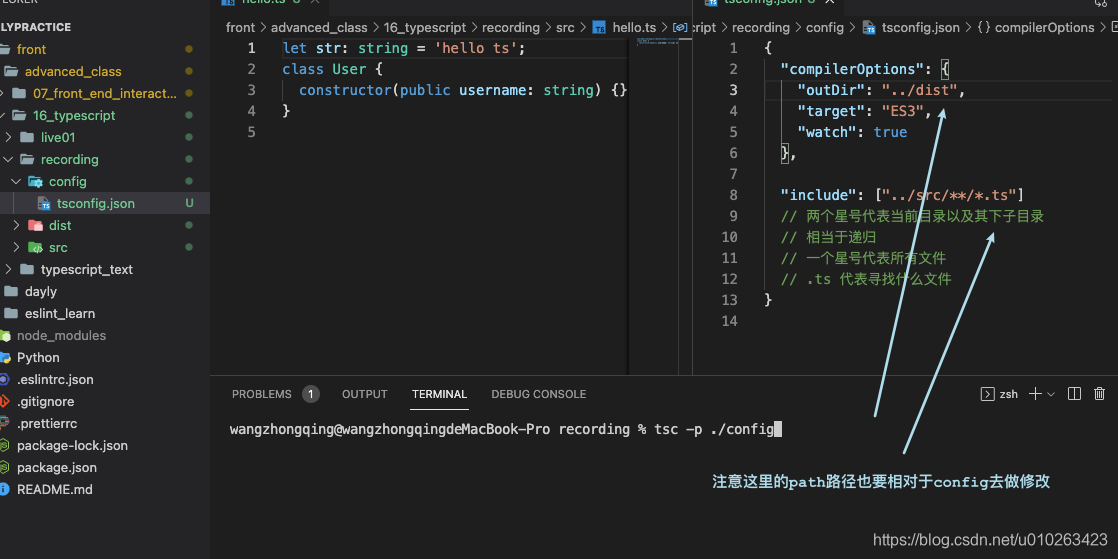Image resolution: width=1118 pixels, height=559 pixels.
Task: Click the eslint_learn folder icon
Action: [x=10, y=314]
